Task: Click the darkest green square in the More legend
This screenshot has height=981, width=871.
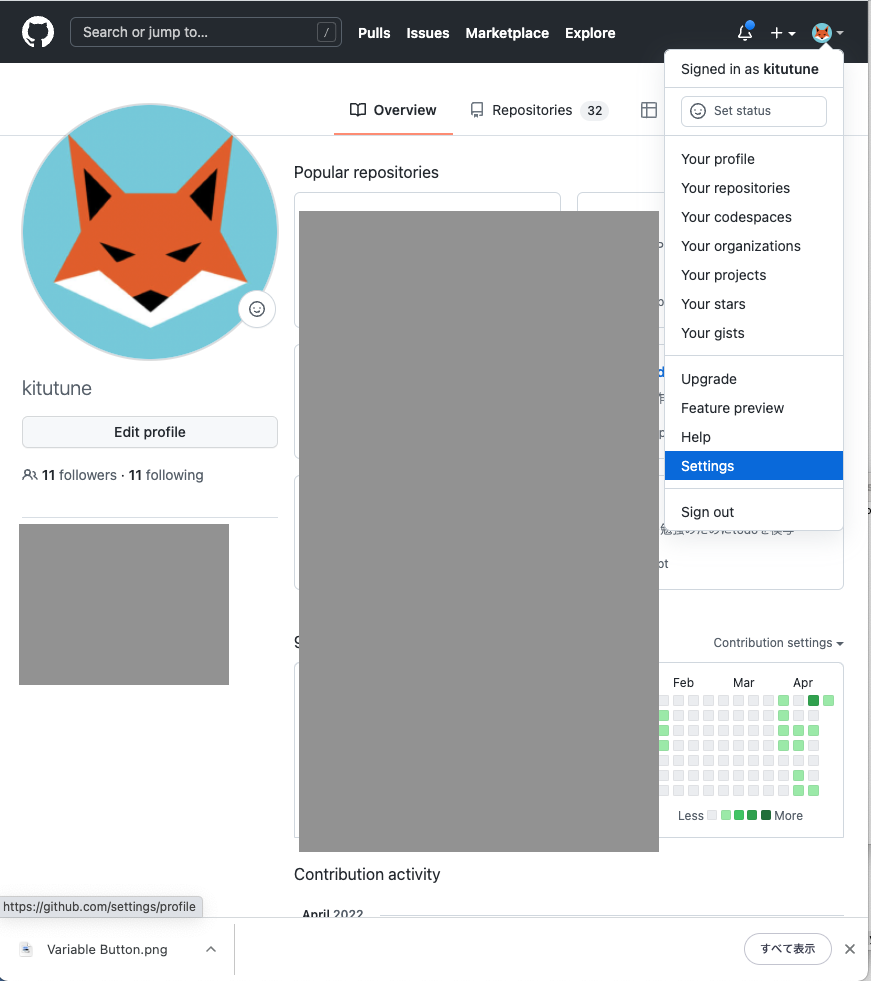Action: click(766, 815)
